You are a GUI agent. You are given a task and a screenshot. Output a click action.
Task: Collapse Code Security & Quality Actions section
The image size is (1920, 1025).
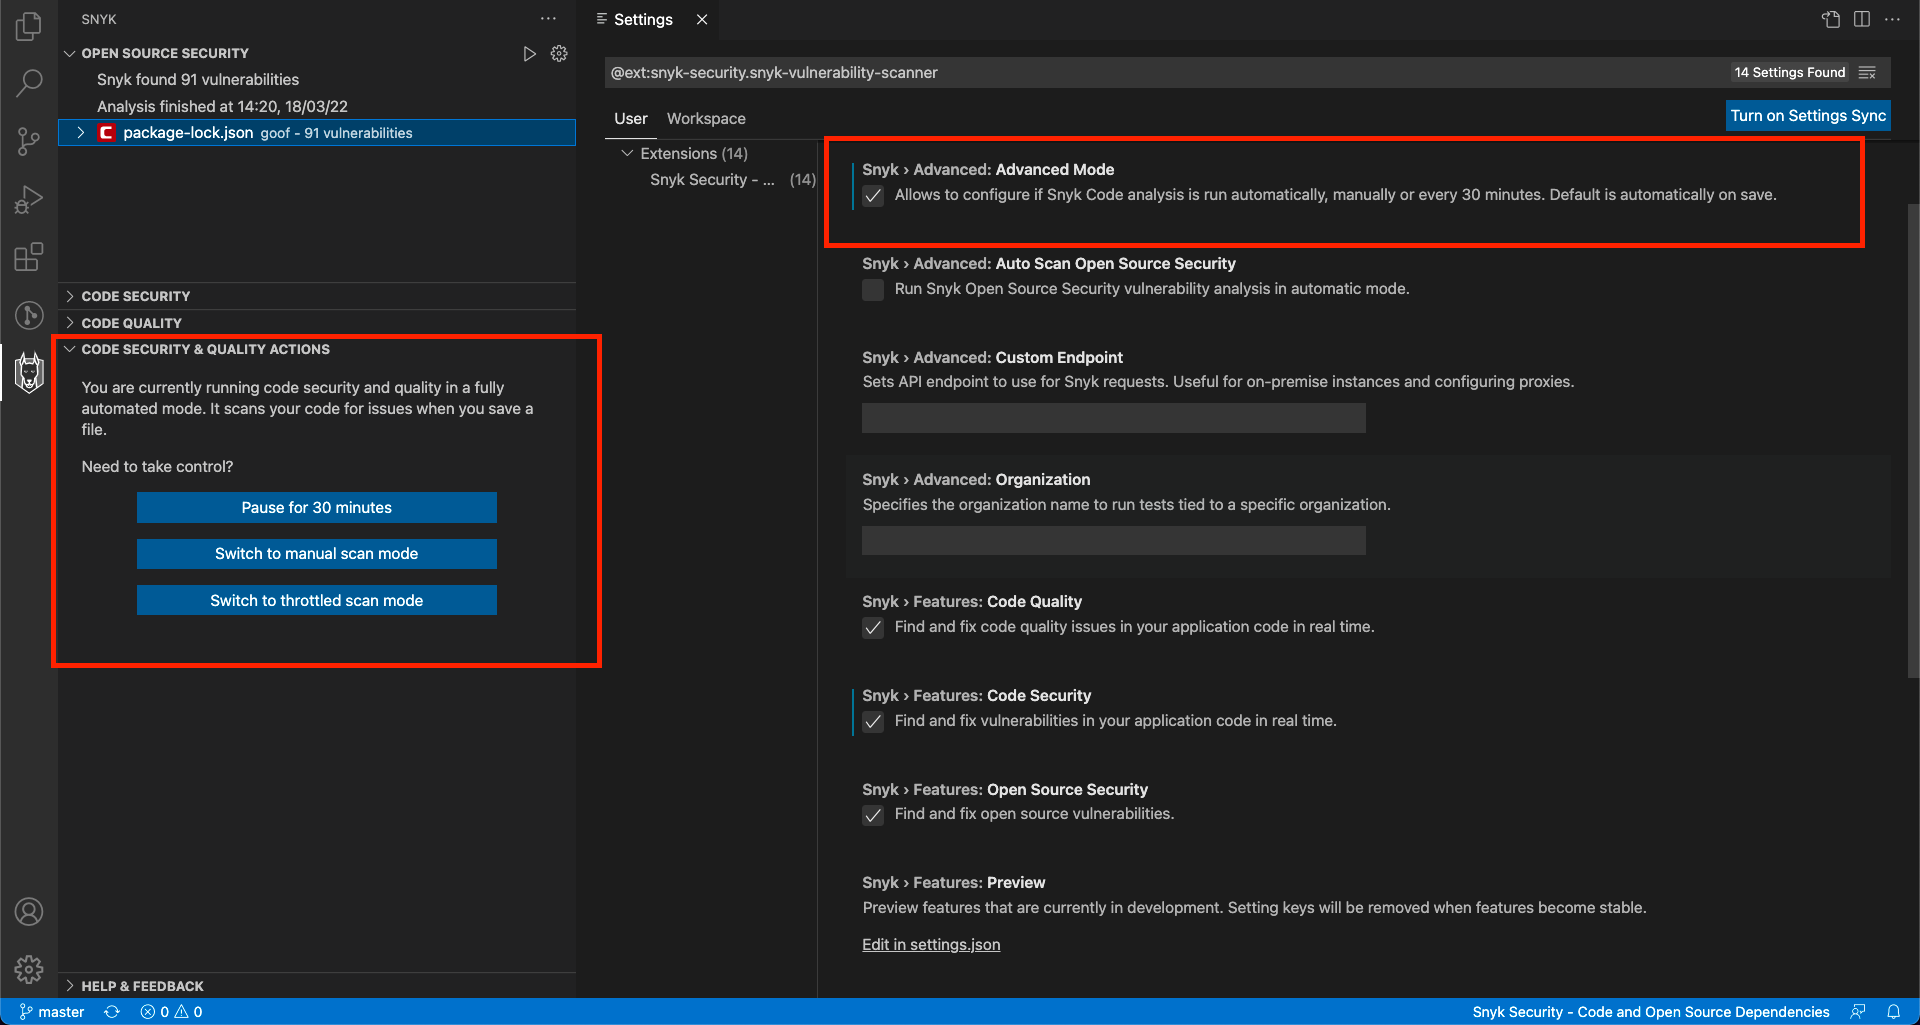[x=69, y=349]
